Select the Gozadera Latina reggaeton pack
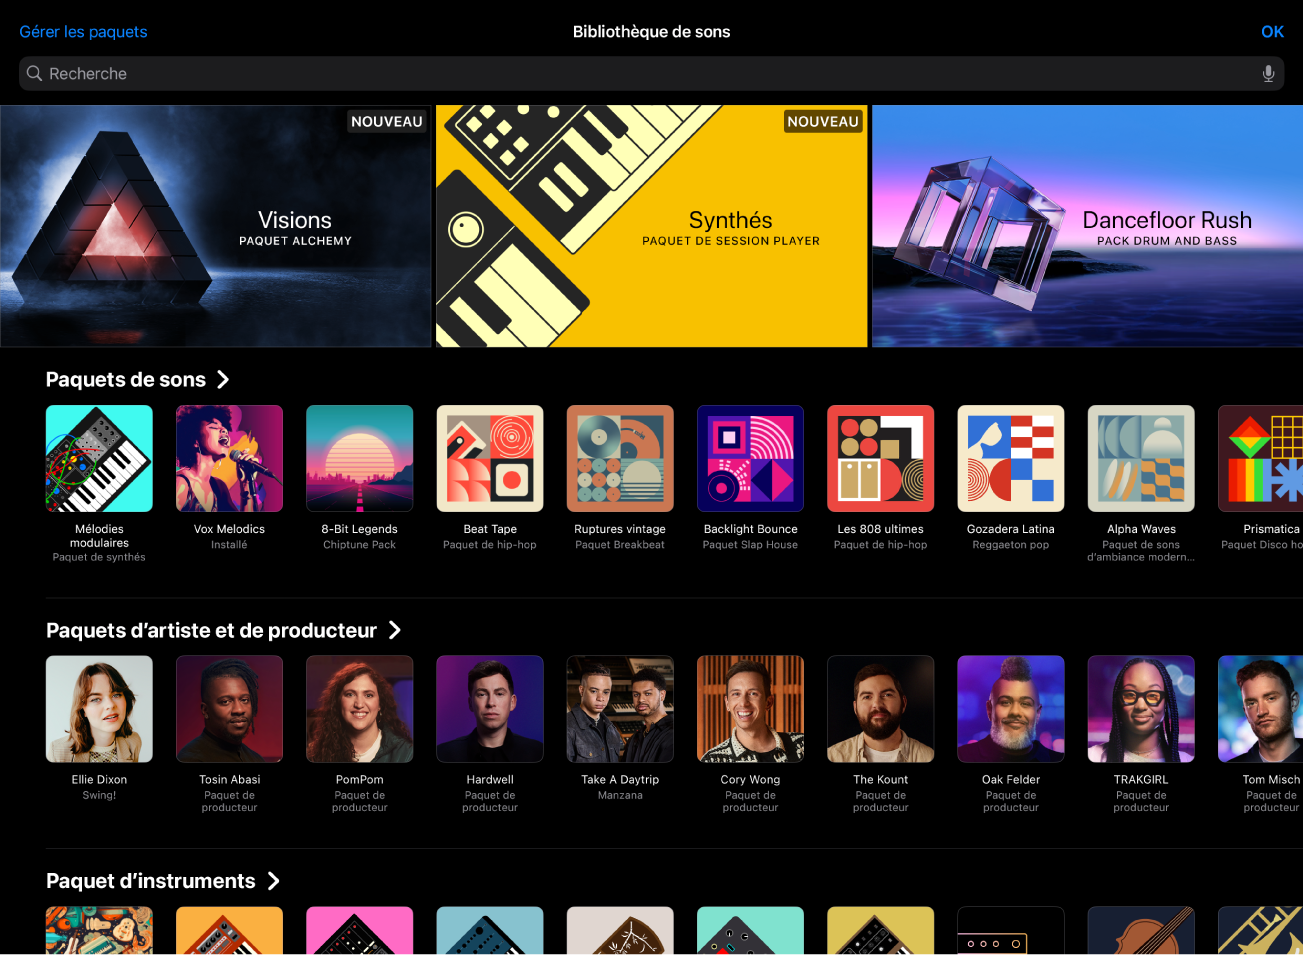This screenshot has height=955, width=1303. pyautogui.click(x=1010, y=458)
